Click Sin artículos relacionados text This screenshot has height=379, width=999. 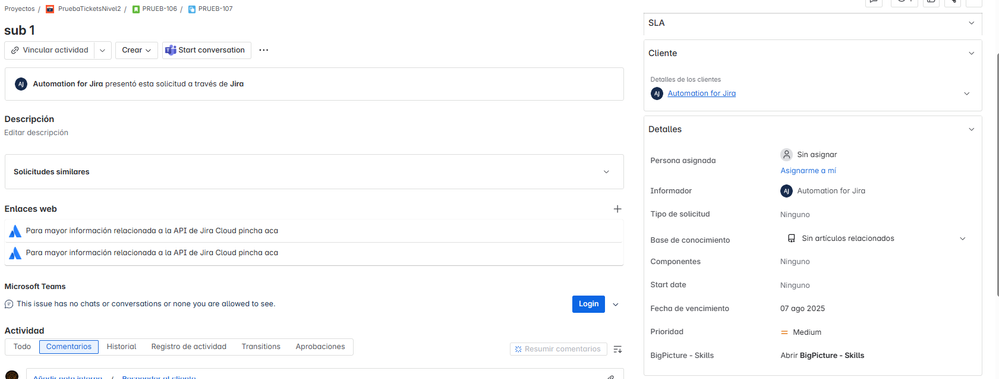pyautogui.click(x=847, y=238)
